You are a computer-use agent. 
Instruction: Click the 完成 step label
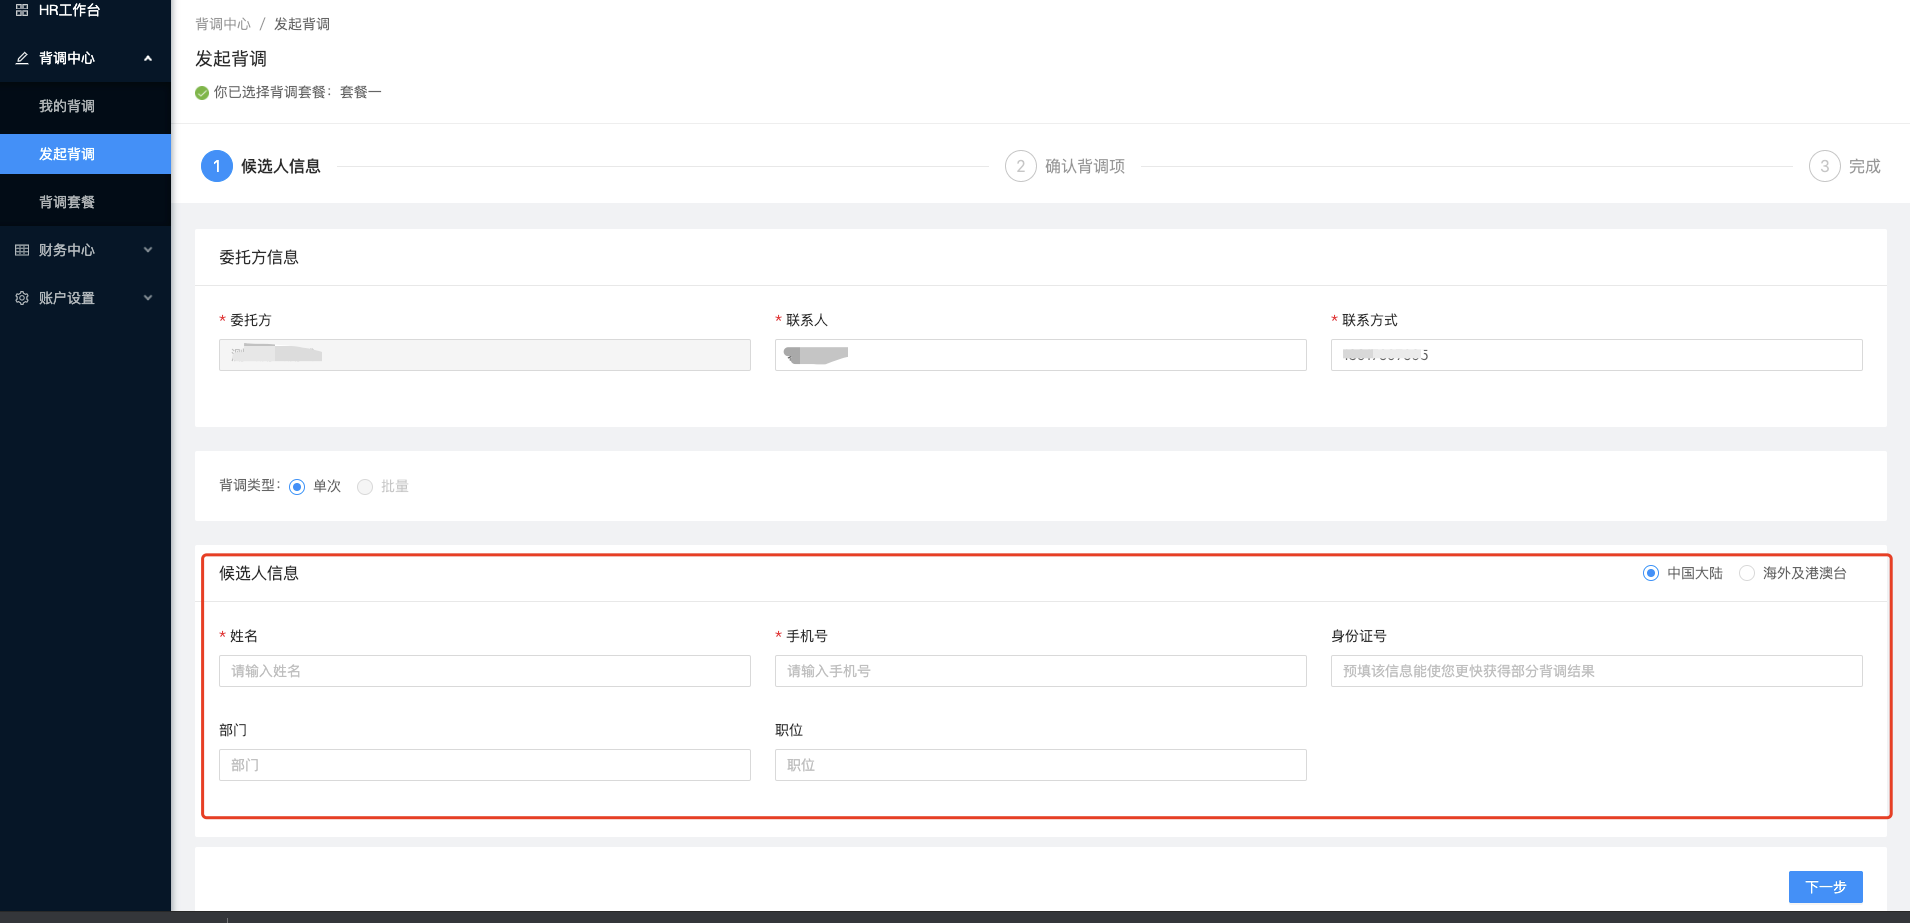tap(1865, 166)
